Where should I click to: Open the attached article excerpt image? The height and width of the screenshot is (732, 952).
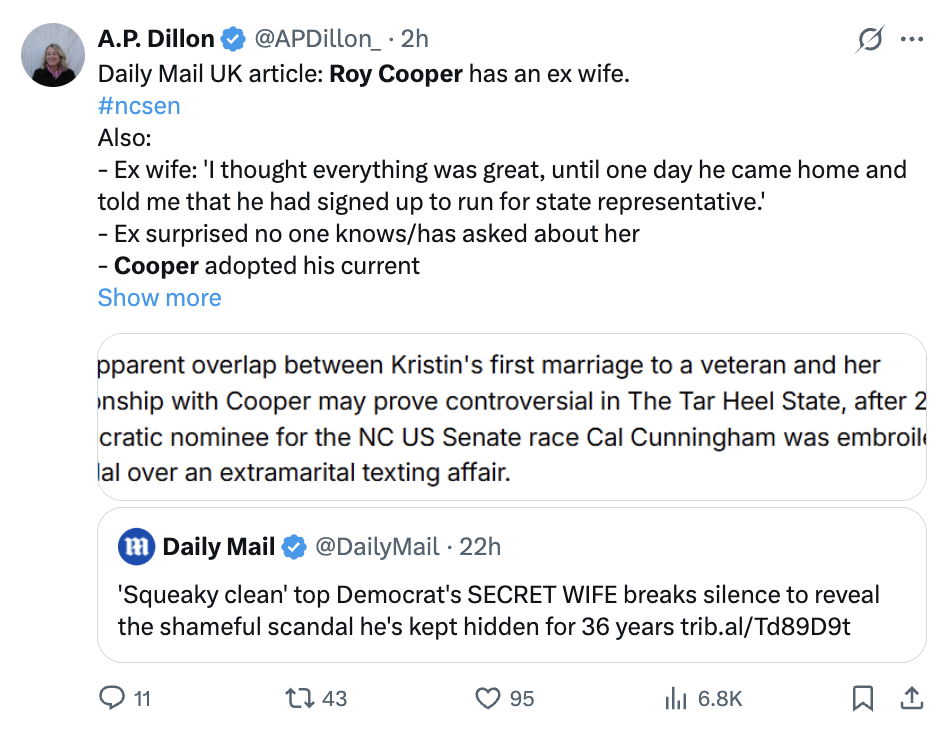point(511,417)
